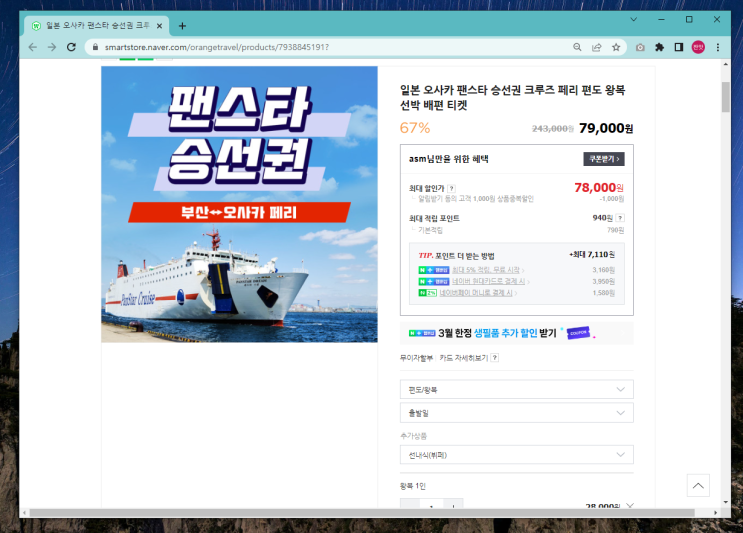The height and width of the screenshot is (533, 743).
Task: Click the 카드 자세히보기 help icon
Action: 495,358
